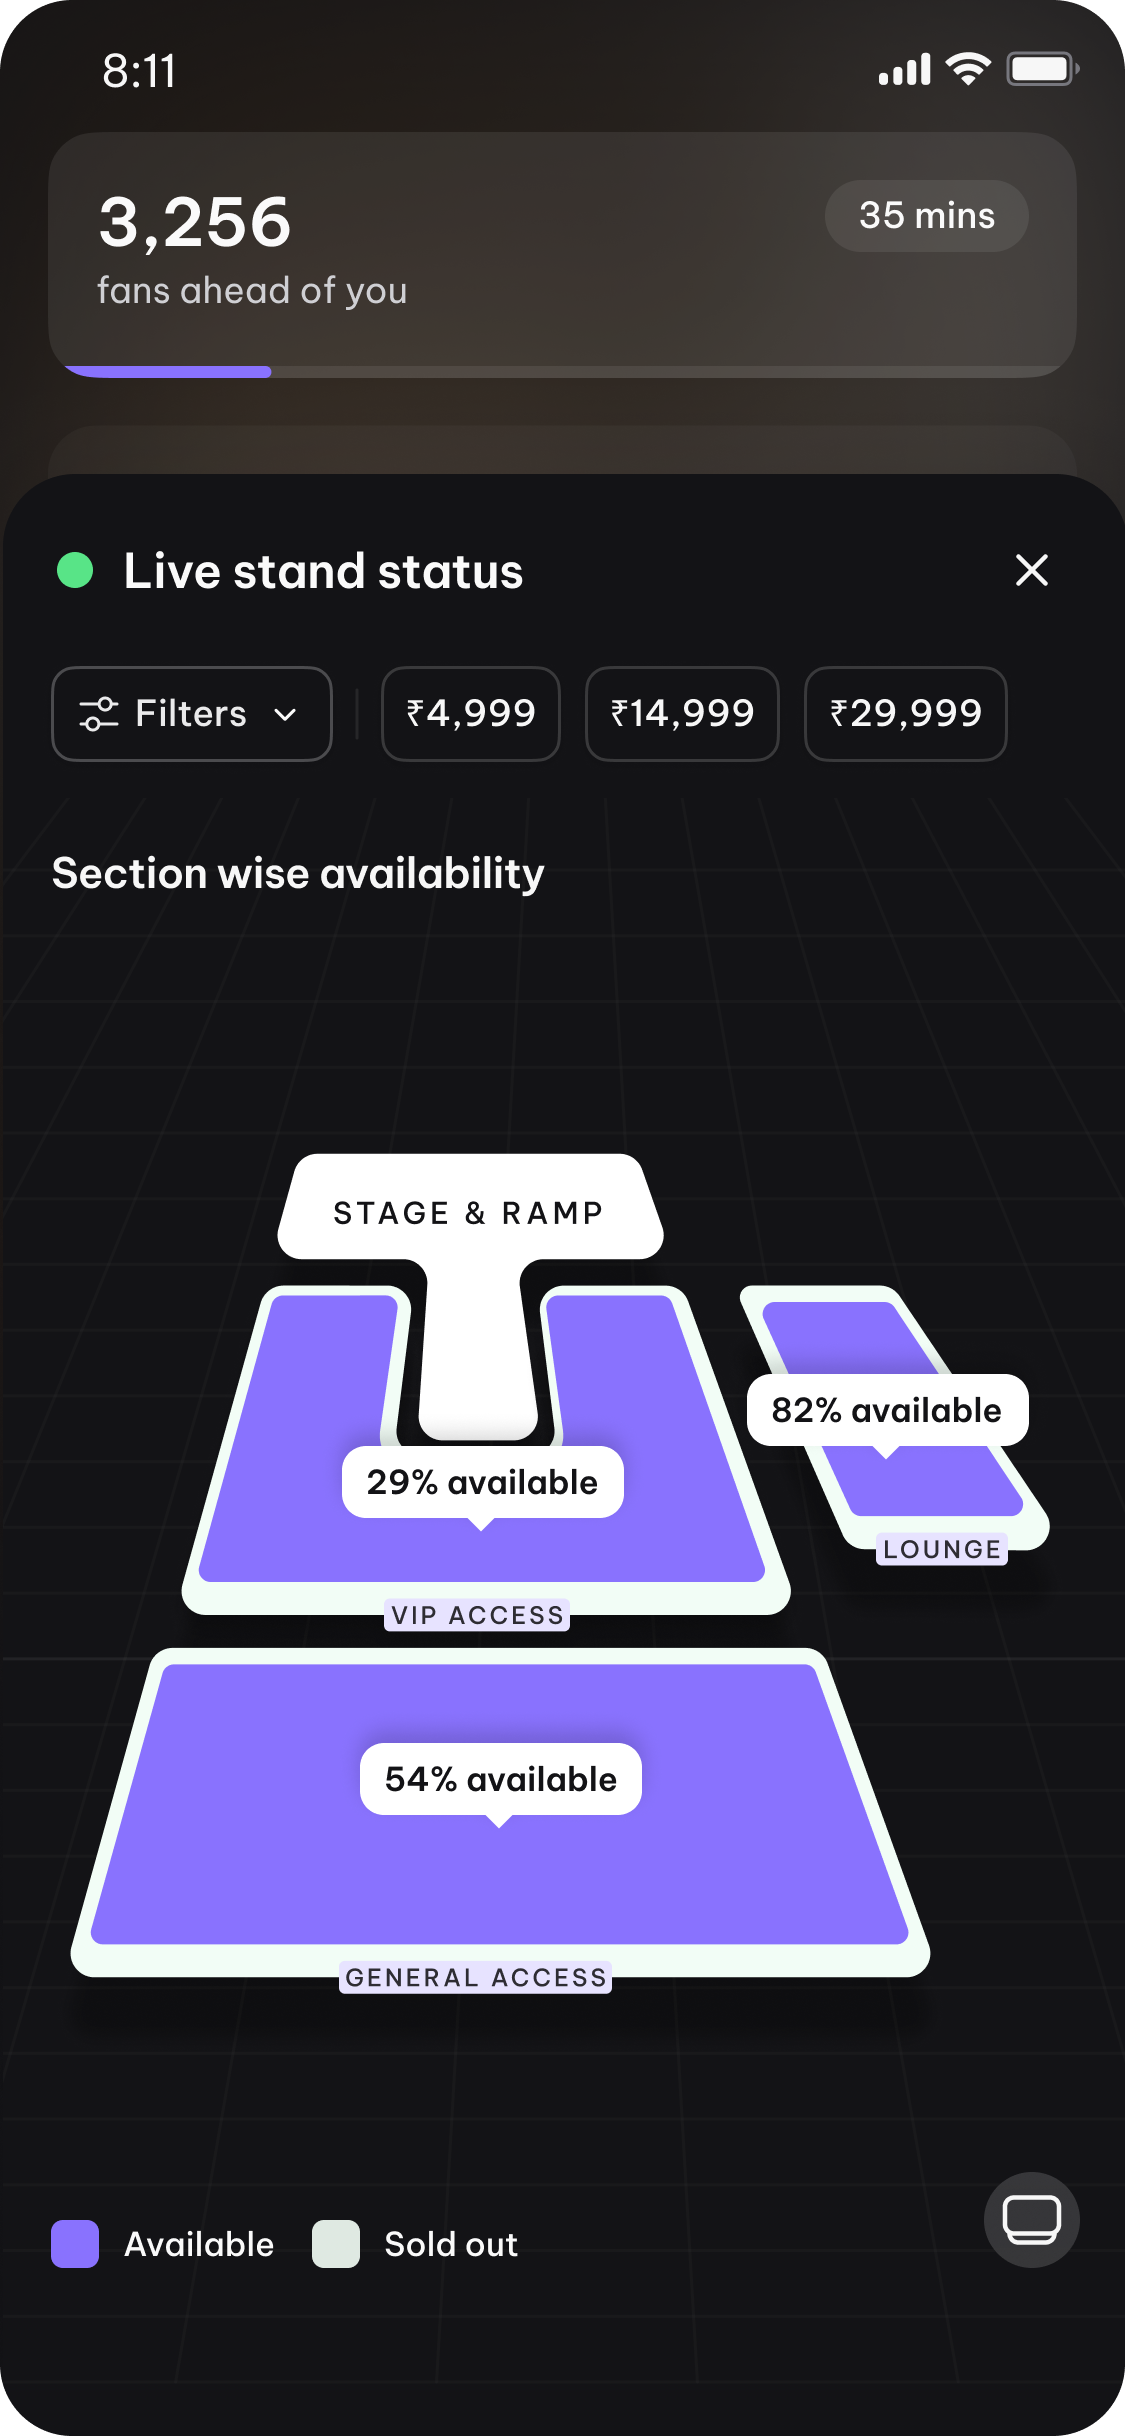The width and height of the screenshot is (1125, 2436).
Task: Enable the ₹29,999 price filter
Action: tap(905, 714)
